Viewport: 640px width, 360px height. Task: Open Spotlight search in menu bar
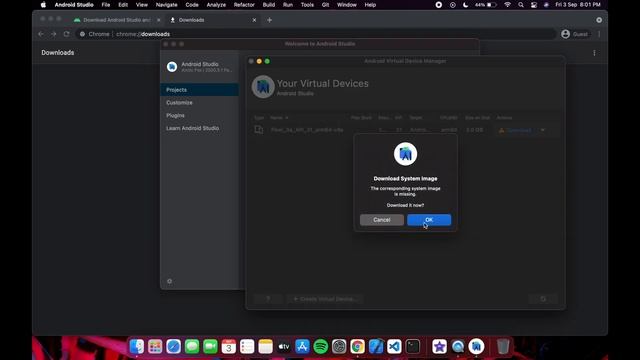(x=521, y=5)
